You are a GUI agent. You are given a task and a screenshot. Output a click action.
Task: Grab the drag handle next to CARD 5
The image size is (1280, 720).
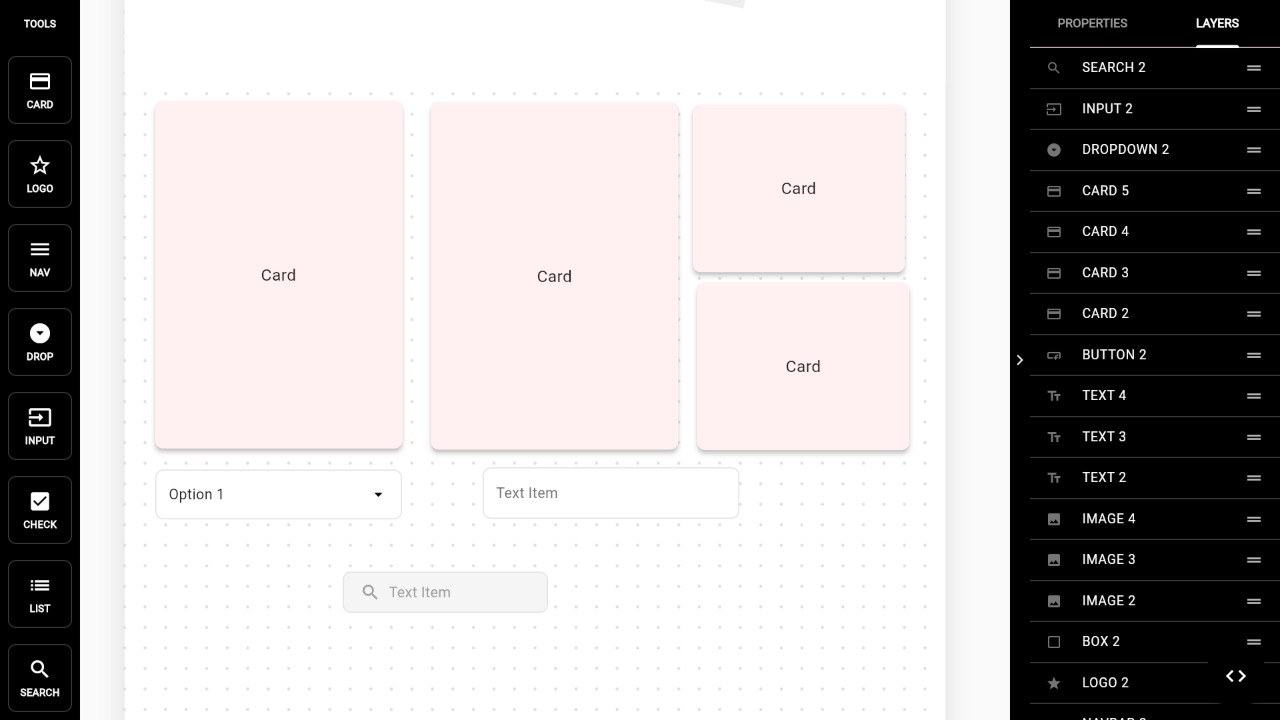coord(1253,191)
